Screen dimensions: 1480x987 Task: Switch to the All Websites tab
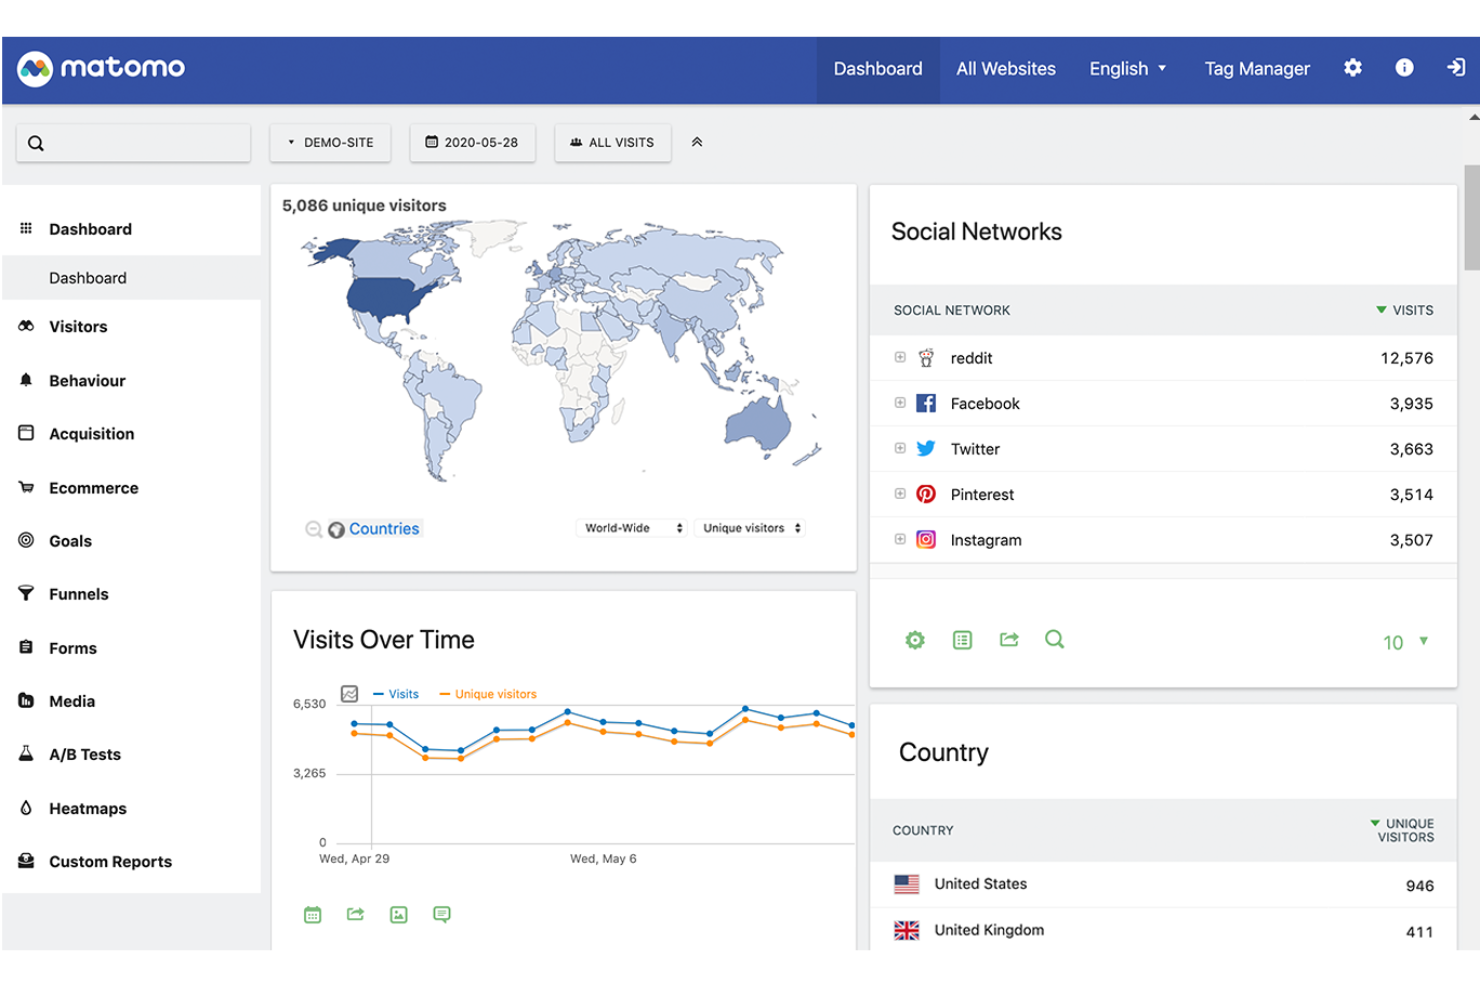(1005, 68)
